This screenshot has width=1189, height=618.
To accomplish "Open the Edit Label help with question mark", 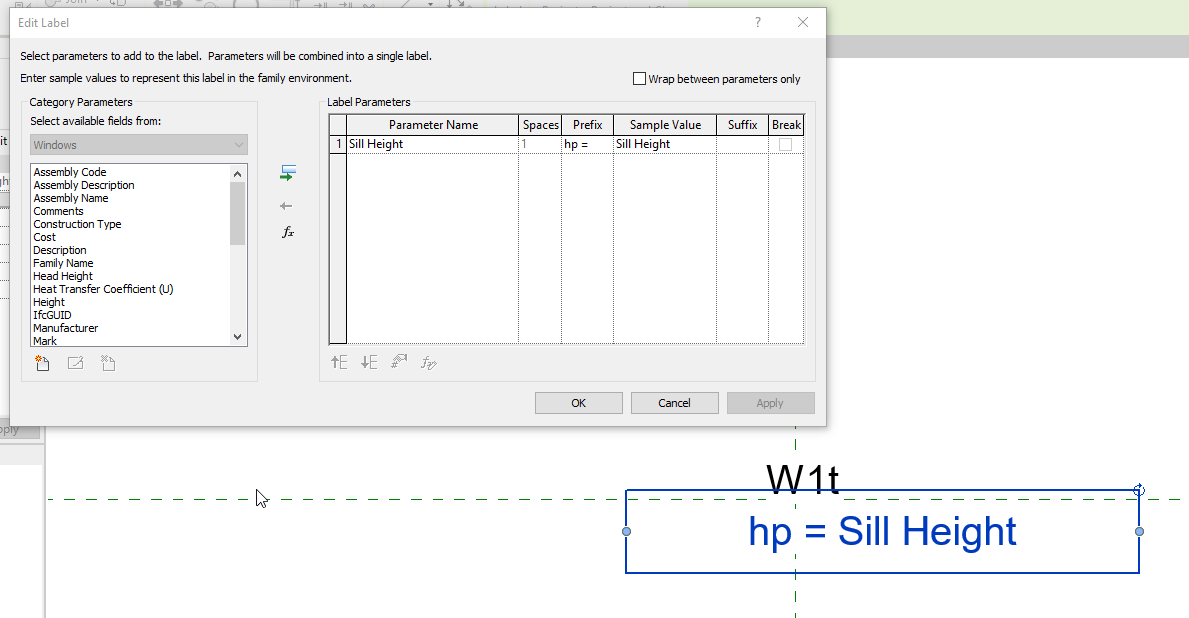I will point(757,22).
